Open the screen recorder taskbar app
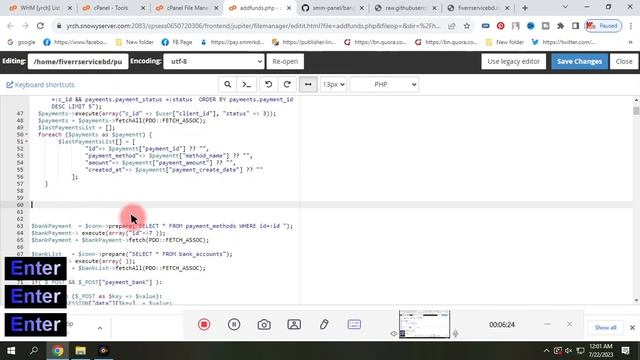 [104, 351]
